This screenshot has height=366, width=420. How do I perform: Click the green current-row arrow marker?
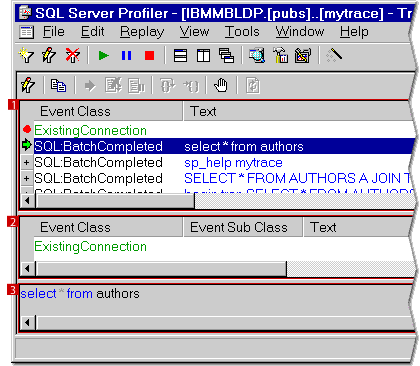(26, 145)
